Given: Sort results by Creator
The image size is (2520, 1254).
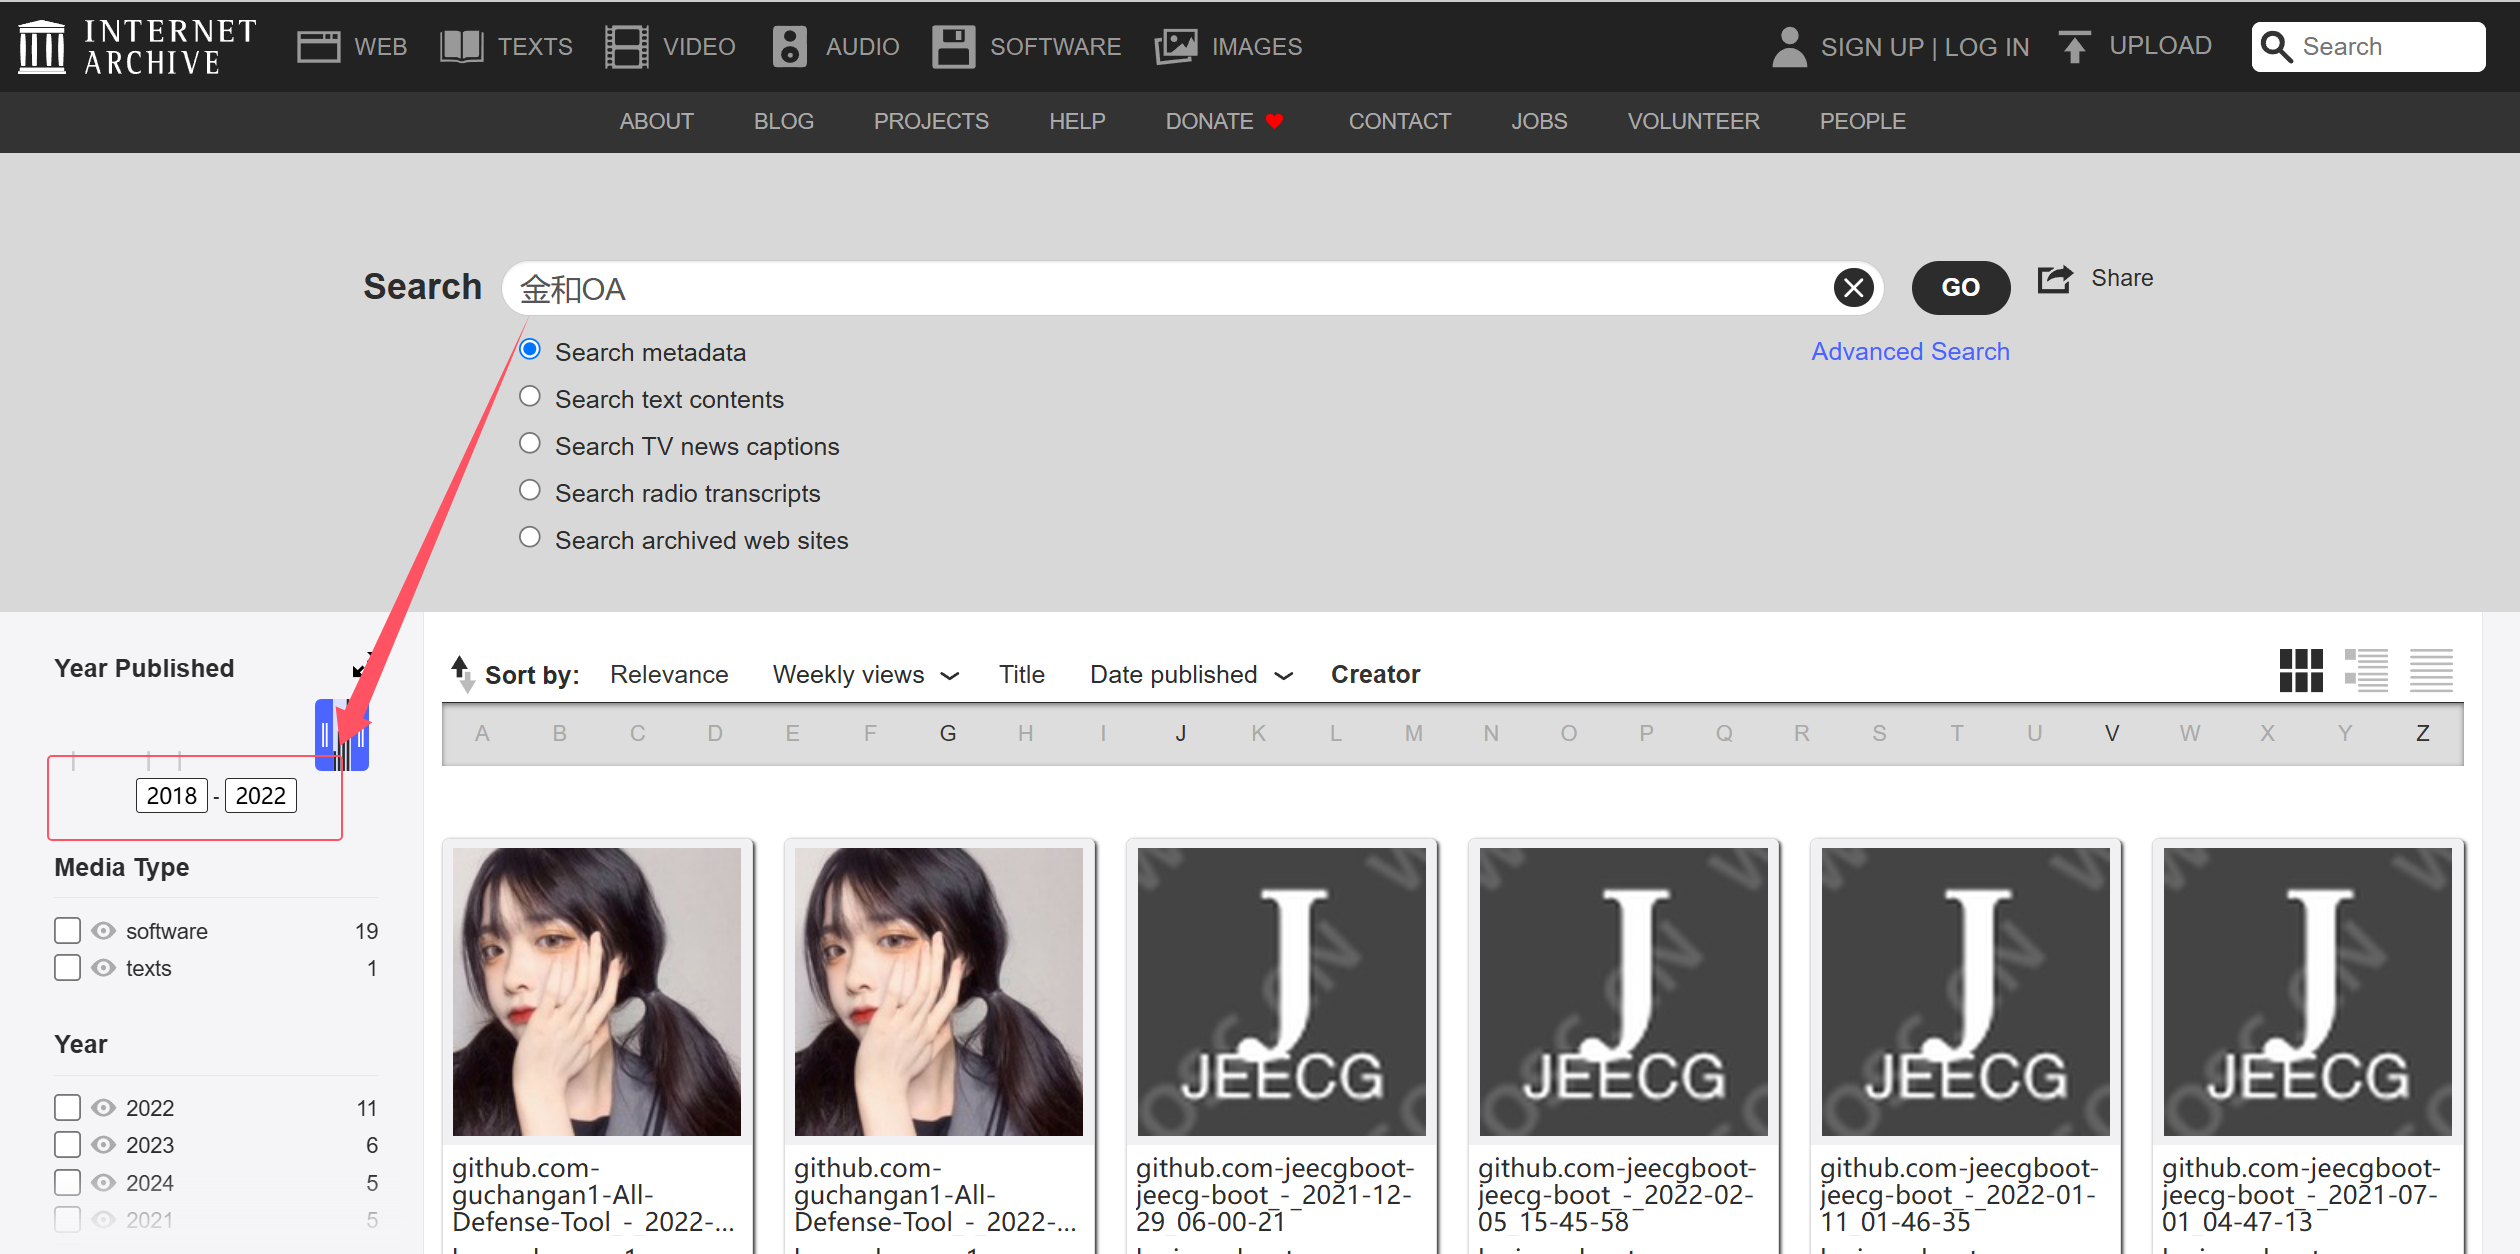Looking at the screenshot, I should tap(1375, 675).
